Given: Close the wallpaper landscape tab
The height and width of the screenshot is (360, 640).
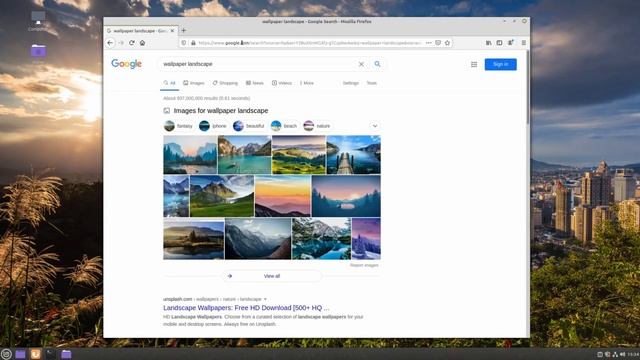Looking at the screenshot, I should point(172,31).
